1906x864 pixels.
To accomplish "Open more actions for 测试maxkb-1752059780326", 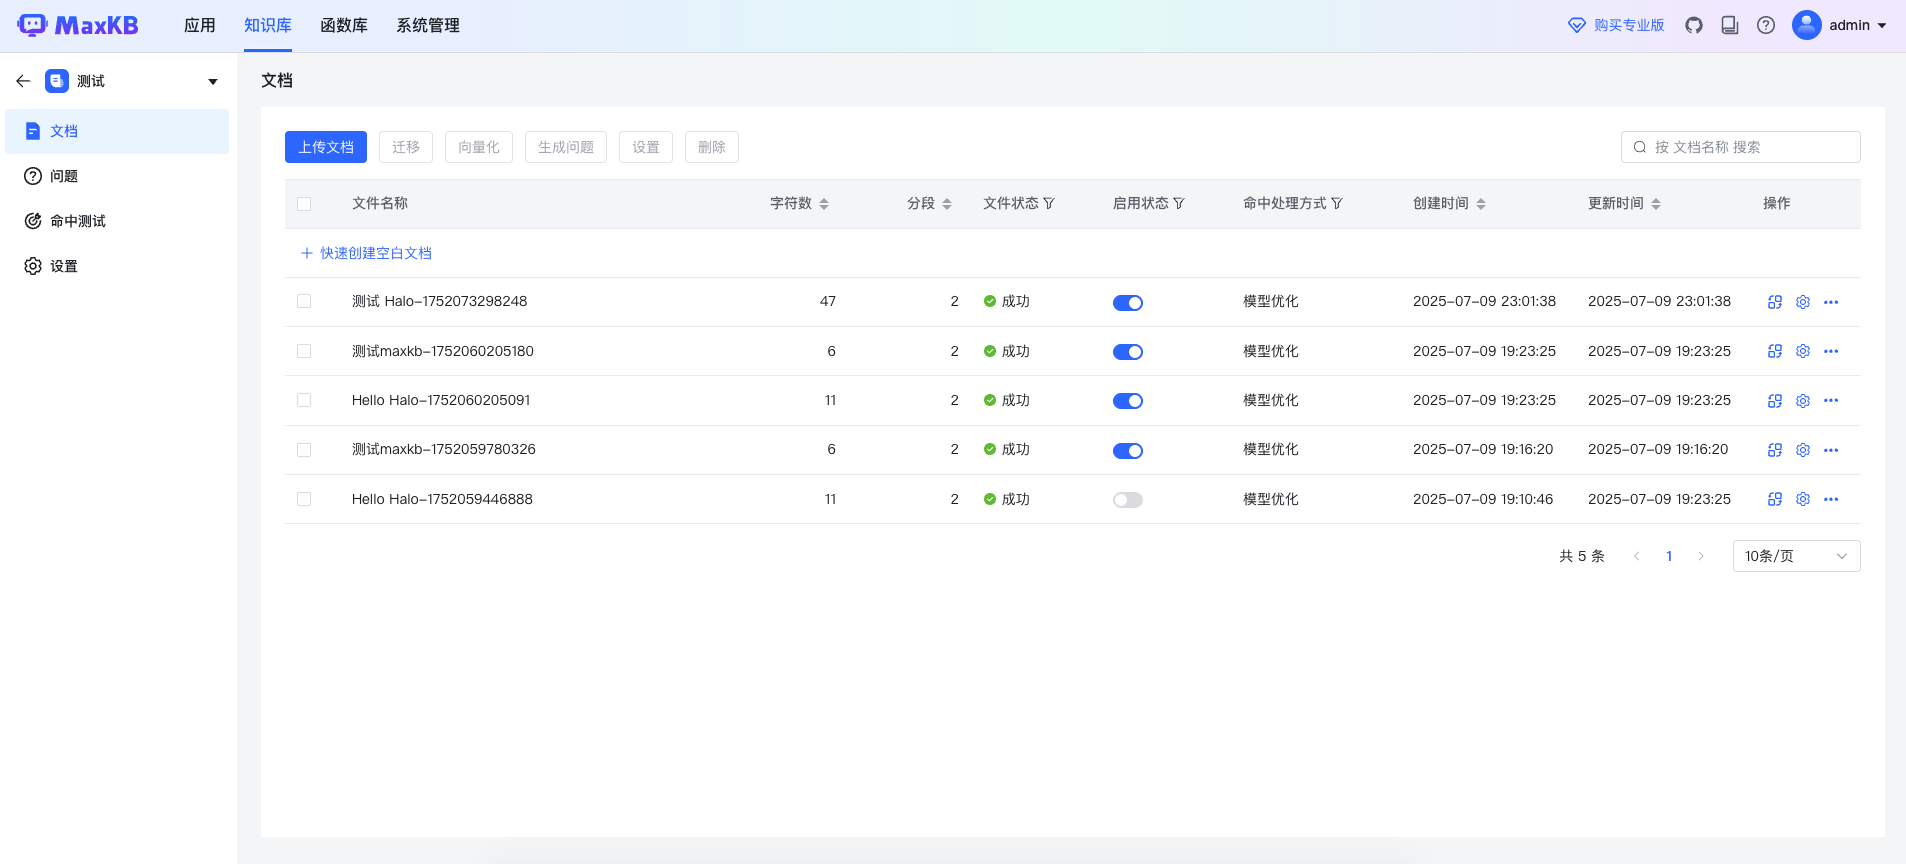I will [1831, 450].
